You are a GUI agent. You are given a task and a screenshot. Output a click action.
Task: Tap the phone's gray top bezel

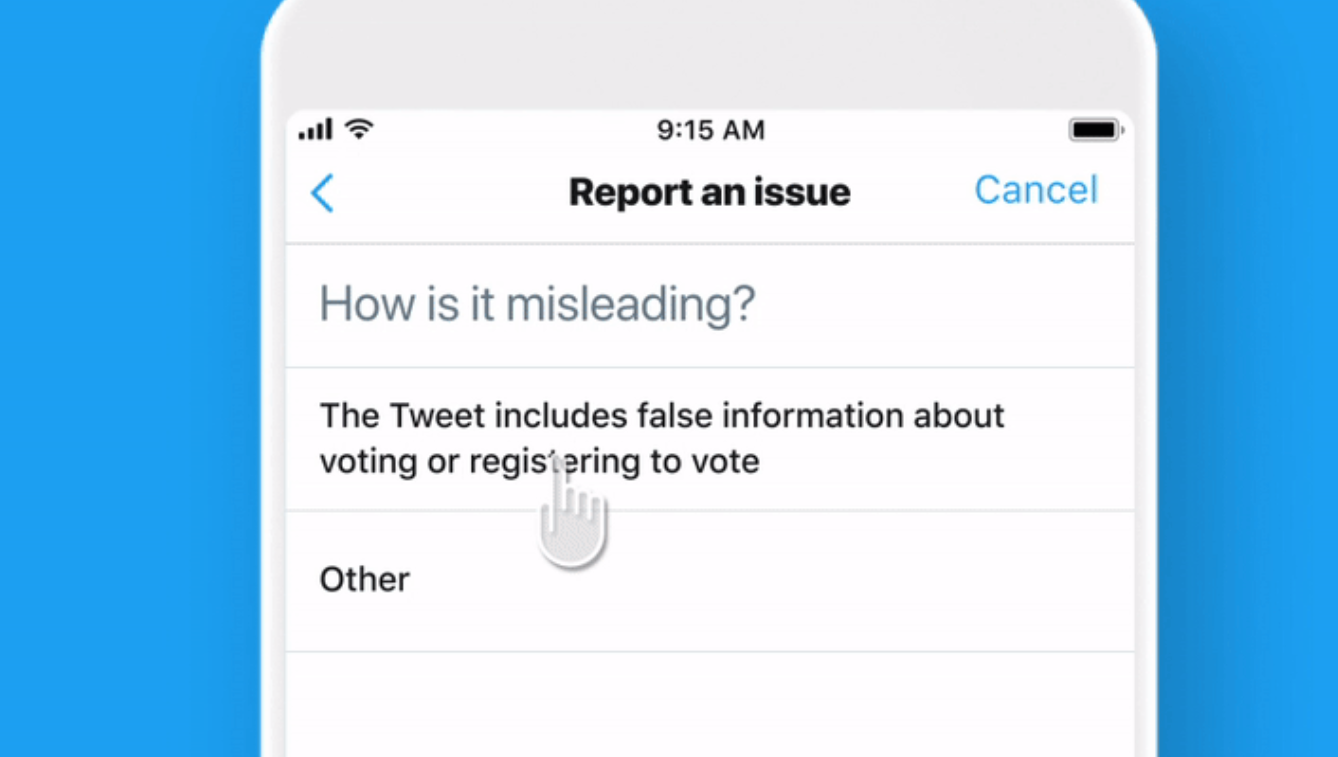tap(710, 55)
